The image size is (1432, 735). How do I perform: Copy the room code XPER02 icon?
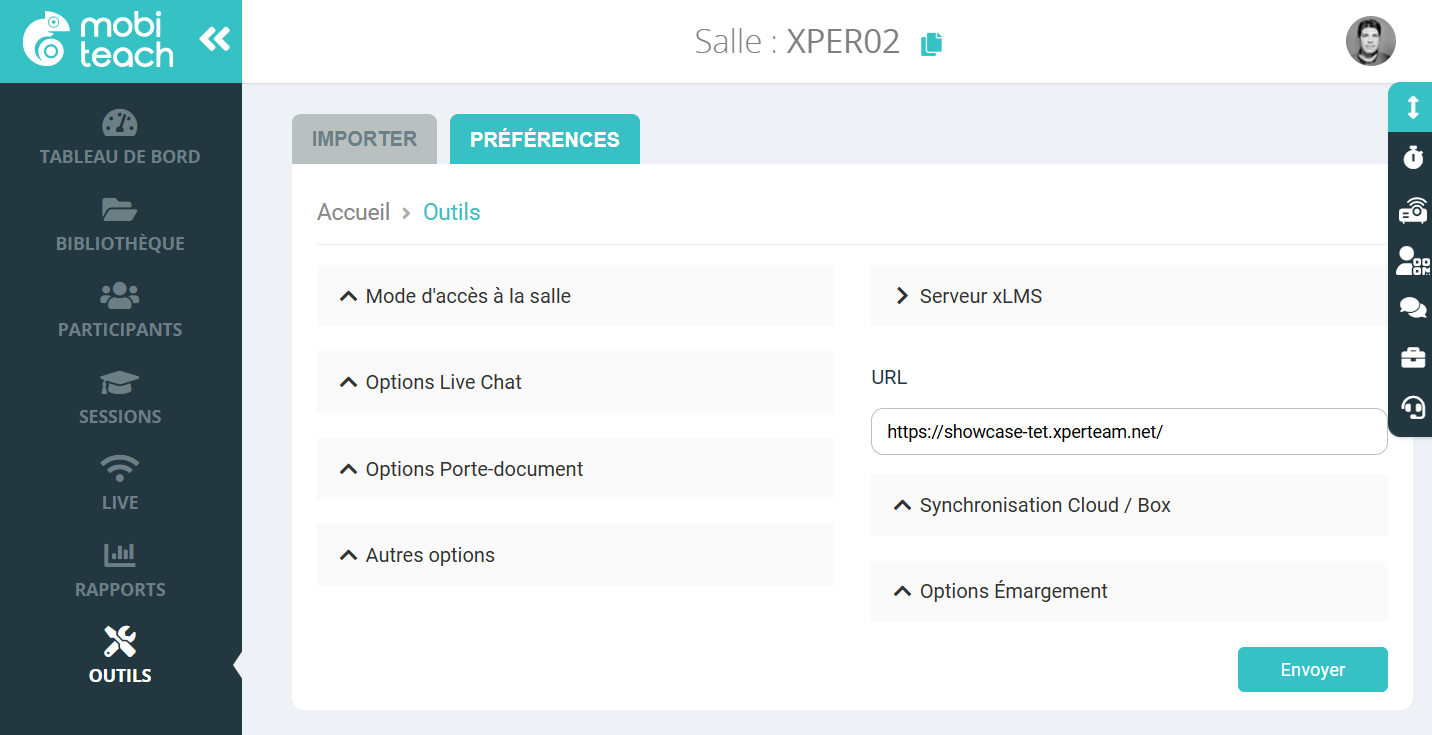click(x=931, y=43)
